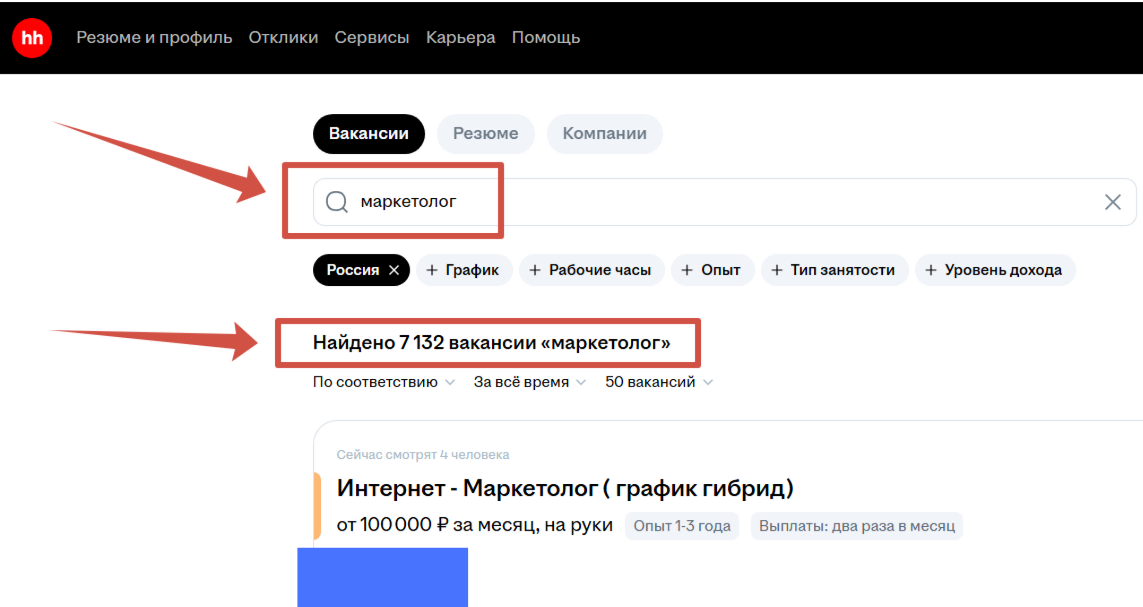Expand the По соответствию sort dropdown
The width and height of the screenshot is (1143, 607).
tap(384, 382)
